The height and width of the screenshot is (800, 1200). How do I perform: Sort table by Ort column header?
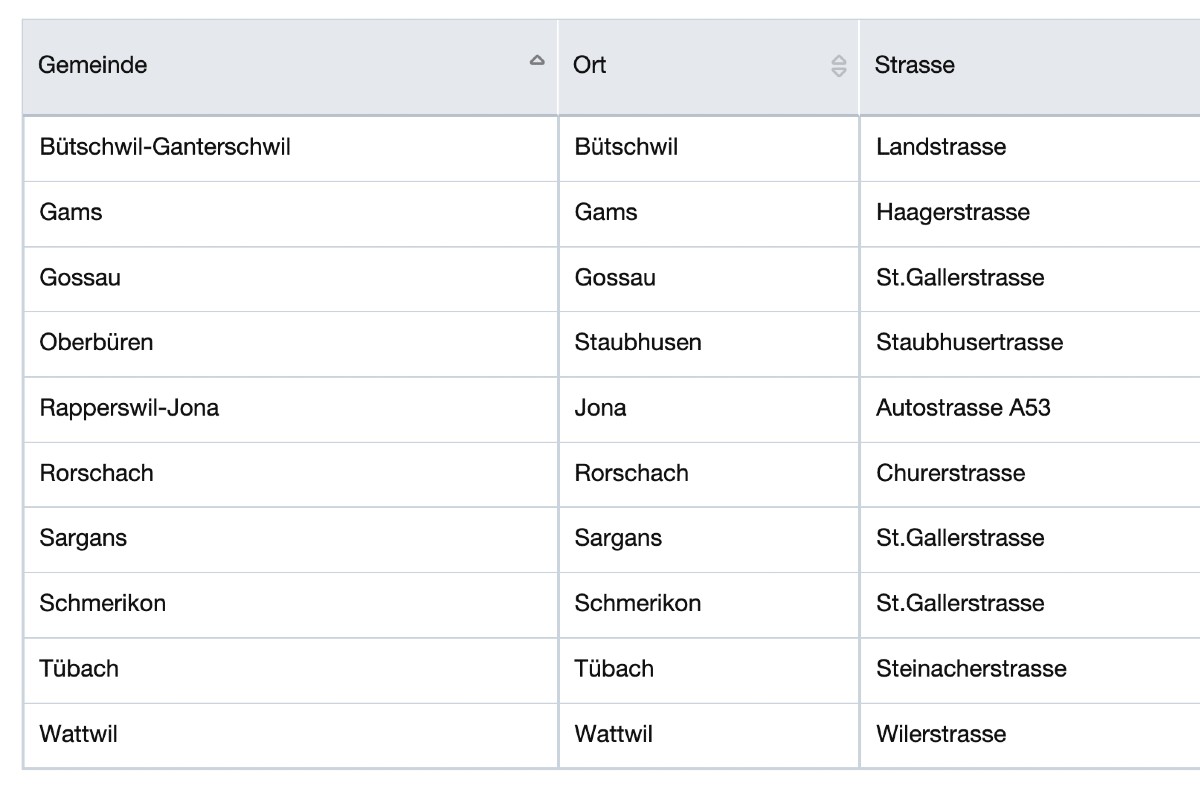click(x=590, y=65)
